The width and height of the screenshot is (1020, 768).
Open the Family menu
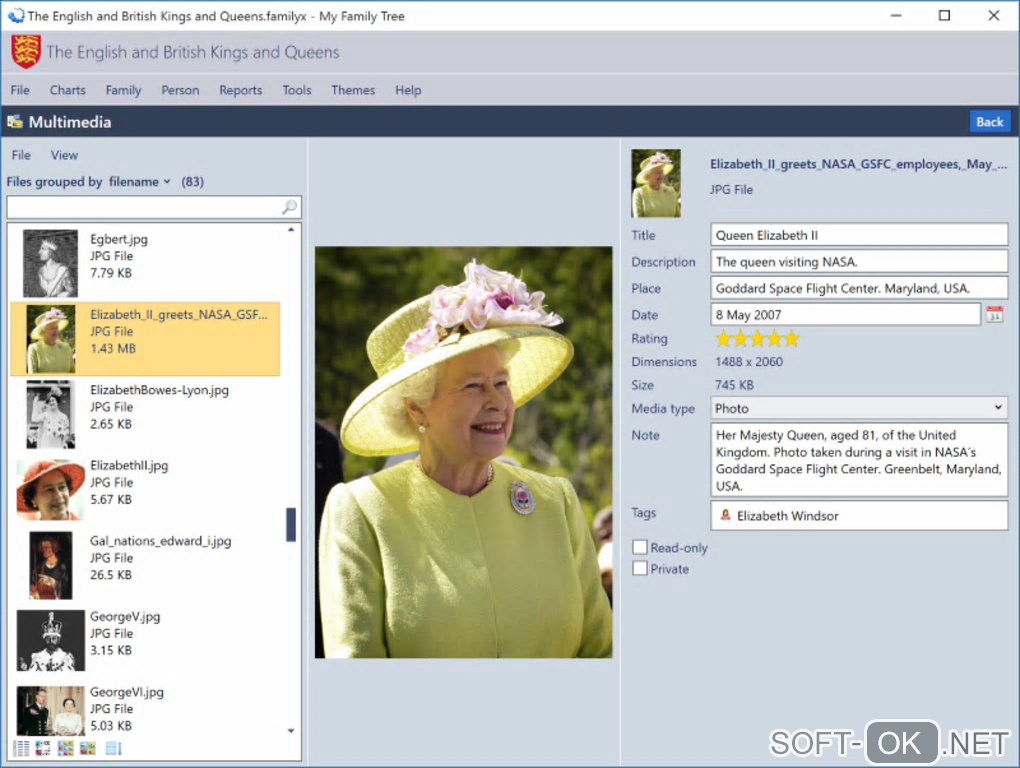click(124, 90)
